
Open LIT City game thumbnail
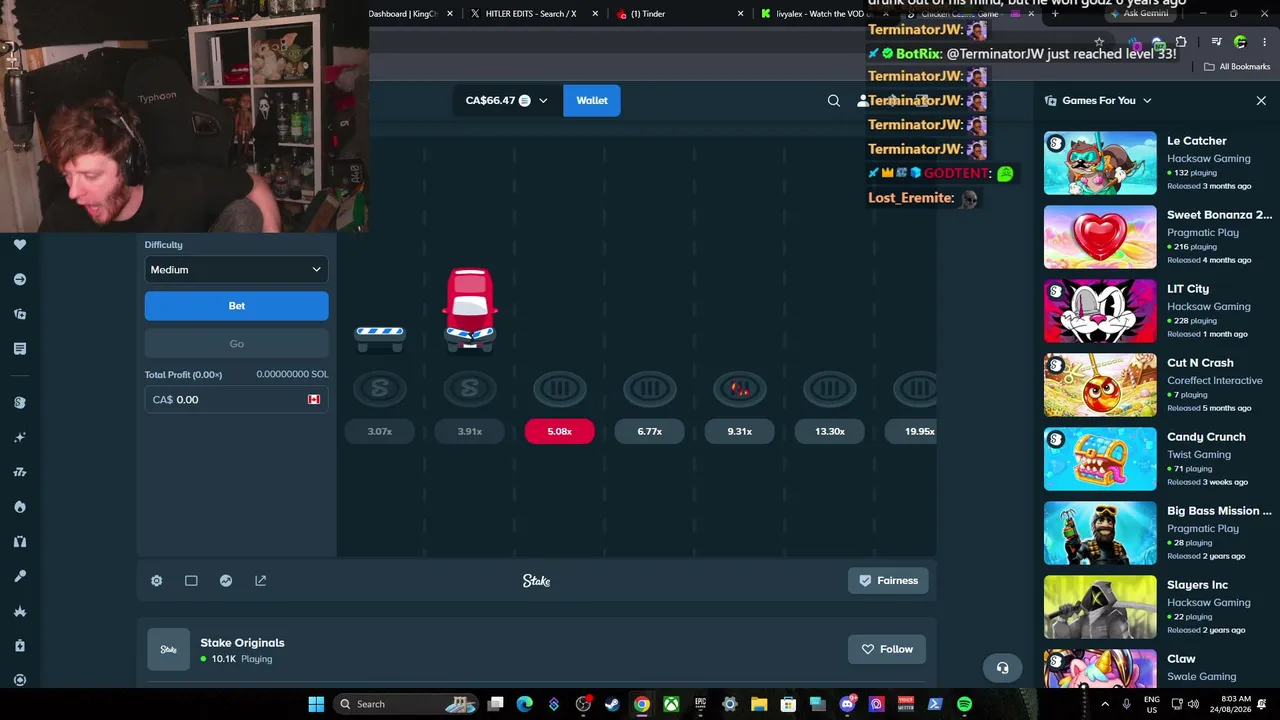click(x=1100, y=311)
